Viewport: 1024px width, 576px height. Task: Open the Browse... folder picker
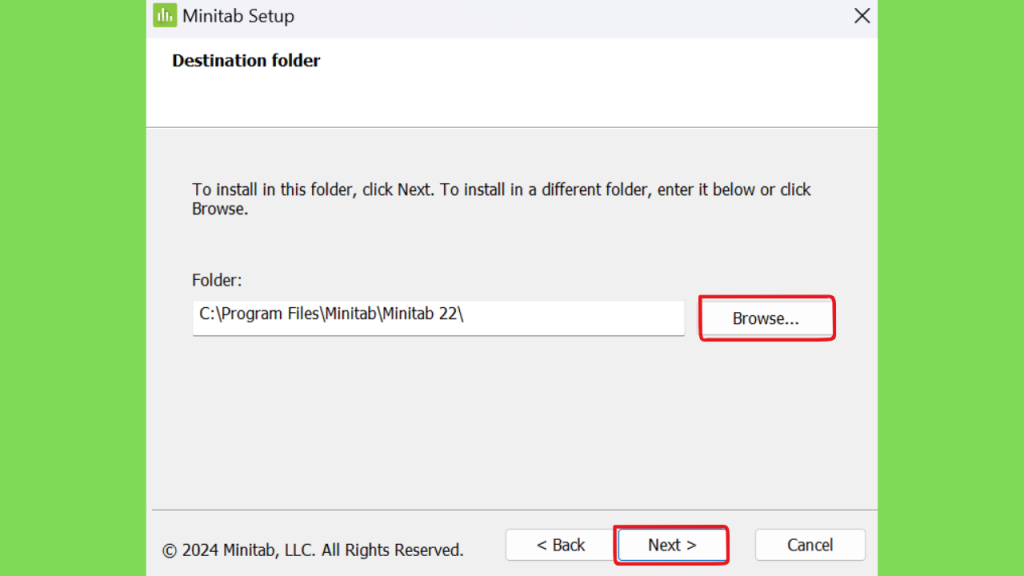point(766,318)
